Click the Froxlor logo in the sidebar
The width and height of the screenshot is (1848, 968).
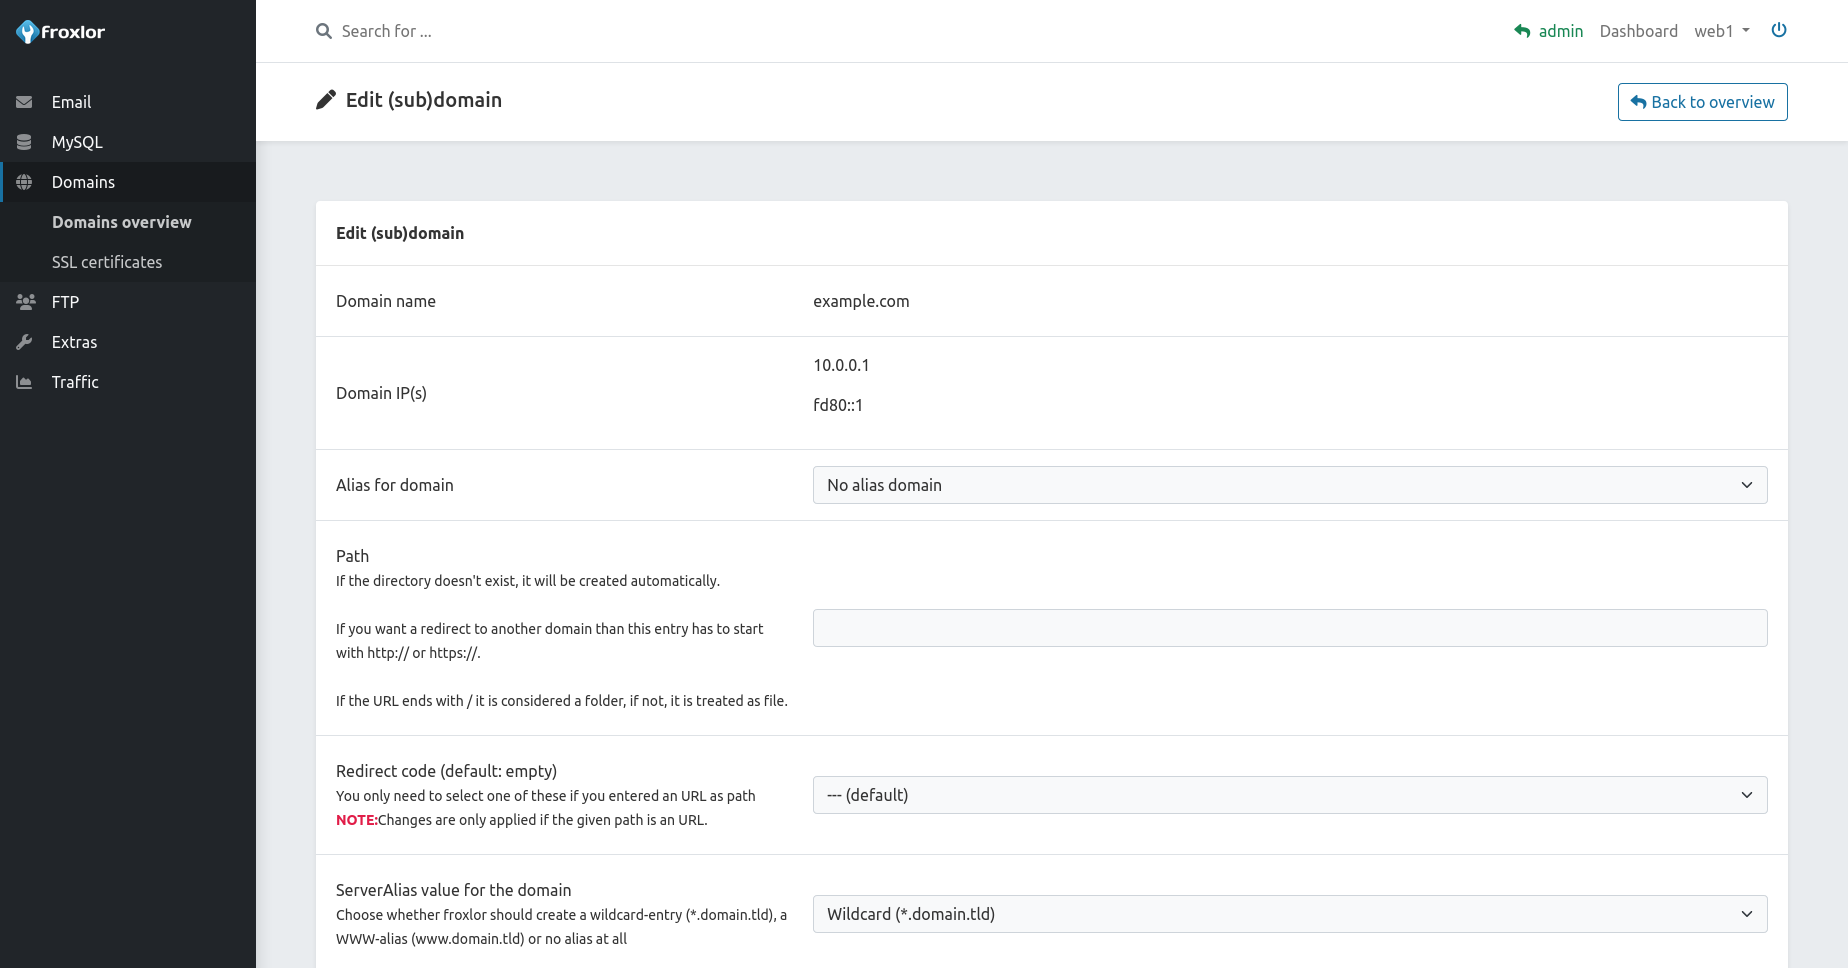pos(61,32)
